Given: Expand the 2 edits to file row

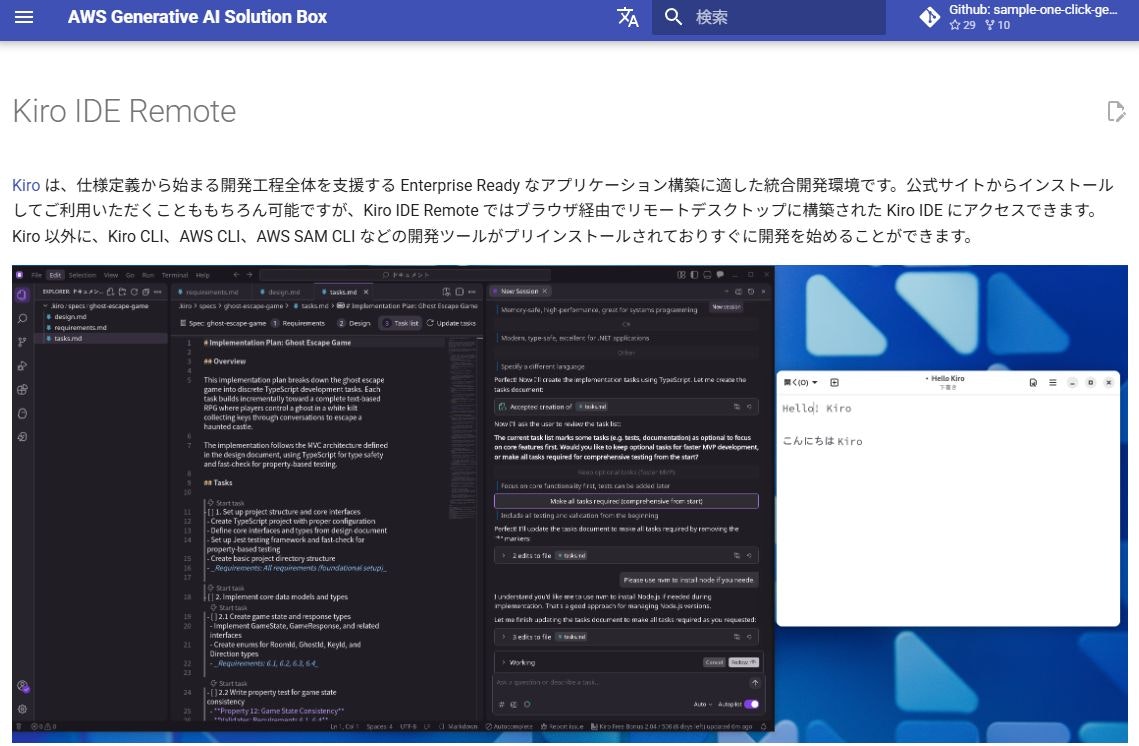Looking at the screenshot, I should click(626, 556).
